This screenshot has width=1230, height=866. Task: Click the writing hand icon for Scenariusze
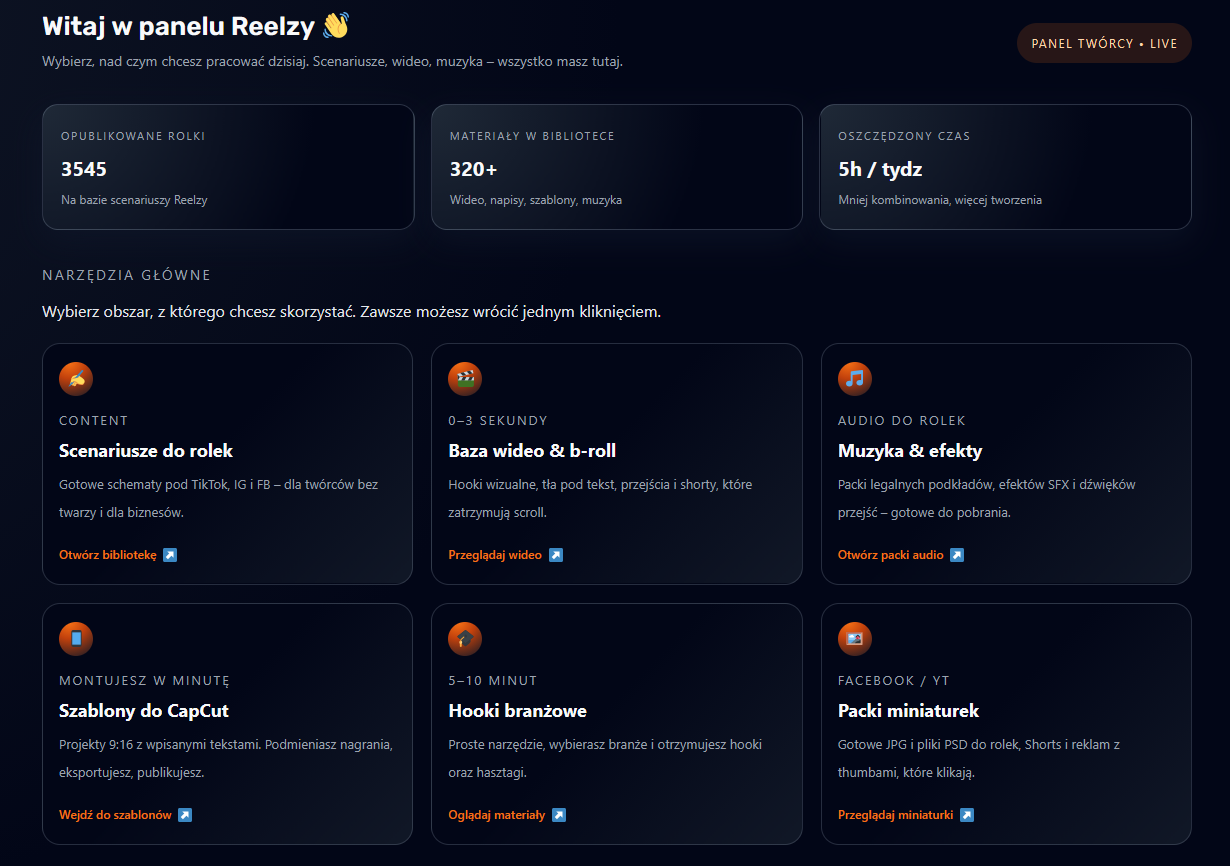point(76,379)
